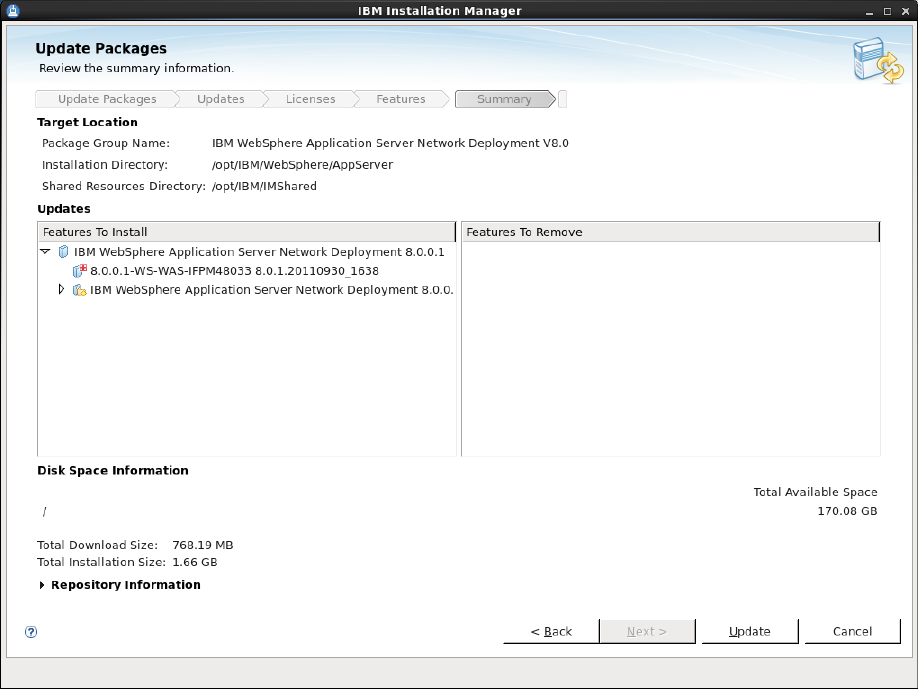Expand the Network Deployment 8.0.0. child node
Viewport: 918px width, 689px height.
[x=61, y=289]
